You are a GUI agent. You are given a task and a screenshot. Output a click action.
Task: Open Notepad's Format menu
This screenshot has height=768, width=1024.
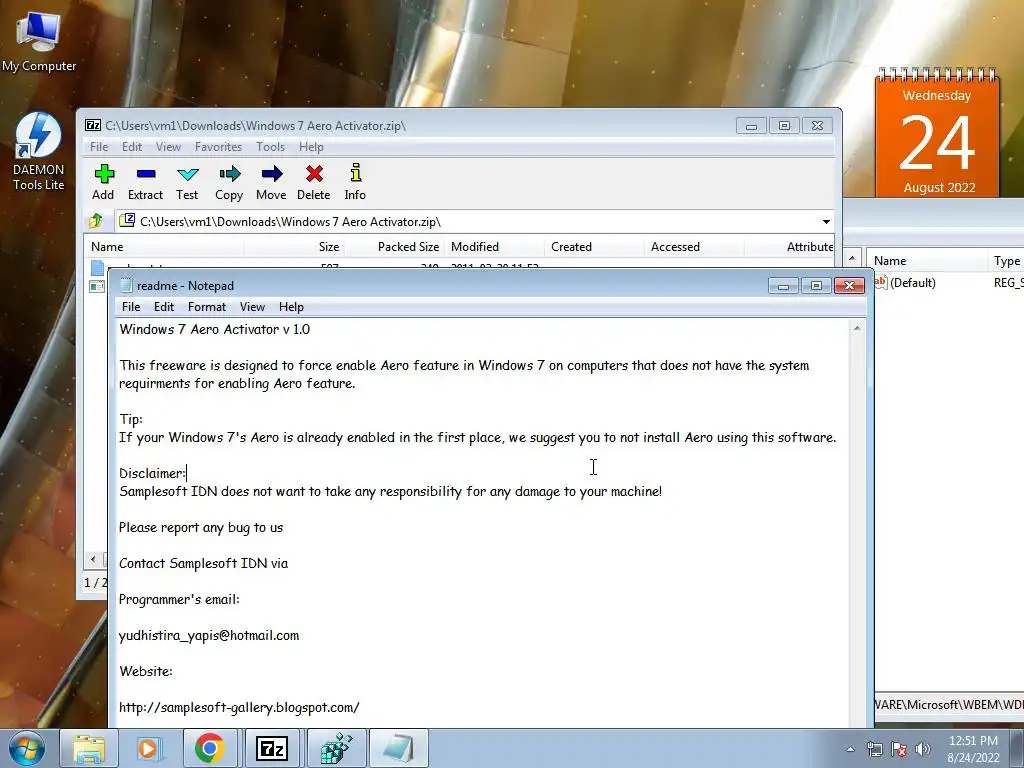[207, 307]
